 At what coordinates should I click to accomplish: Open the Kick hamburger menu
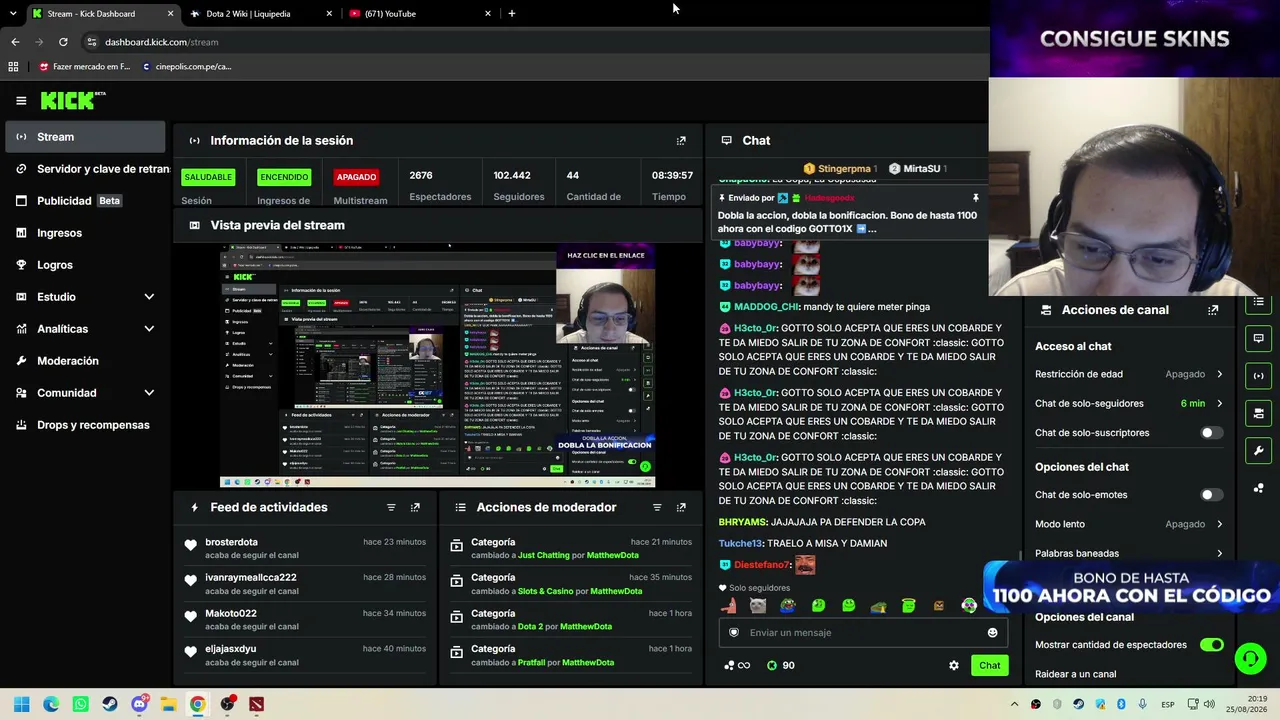click(21, 100)
